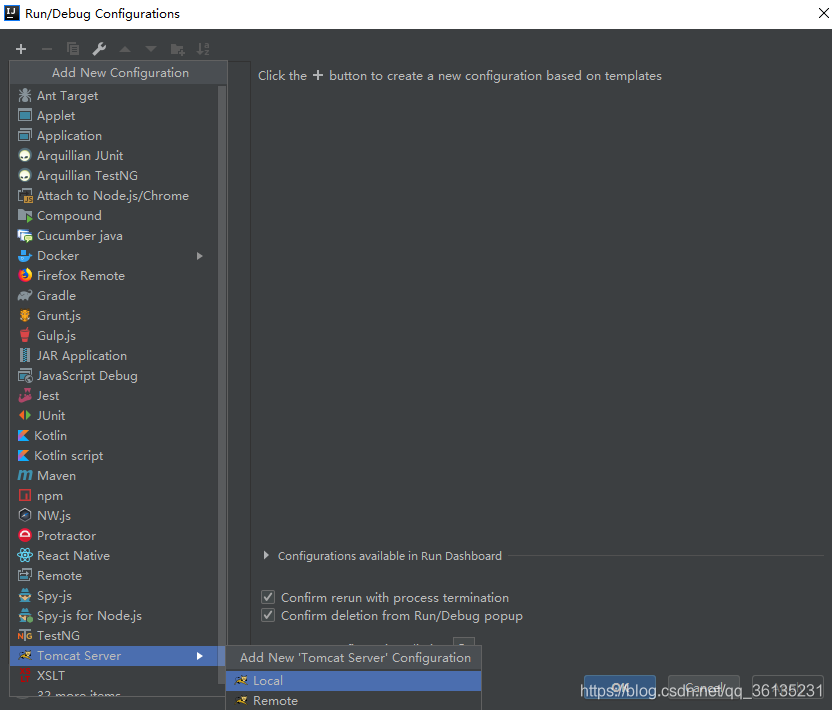
Task: Click the Sort Configurations icon
Action: click(x=205, y=48)
